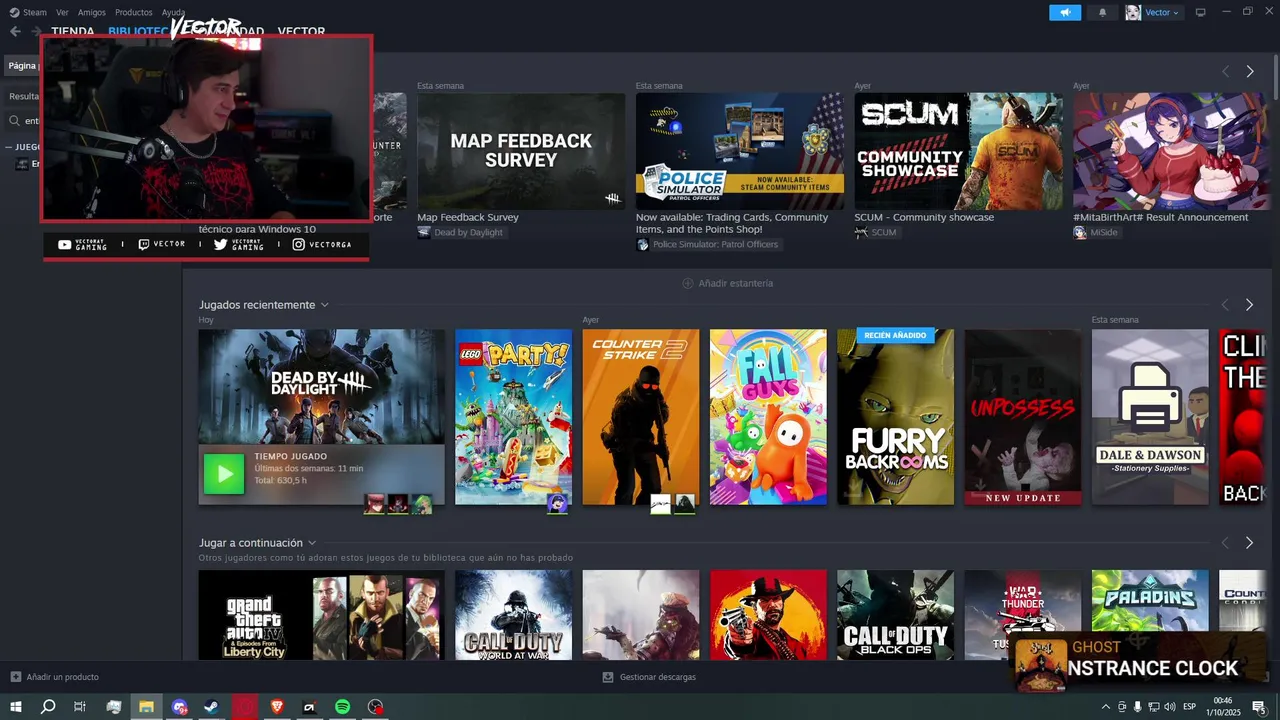Screen dimensions: 1280x720
Task: Open the Productos menu
Action: click(x=134, y=12)
